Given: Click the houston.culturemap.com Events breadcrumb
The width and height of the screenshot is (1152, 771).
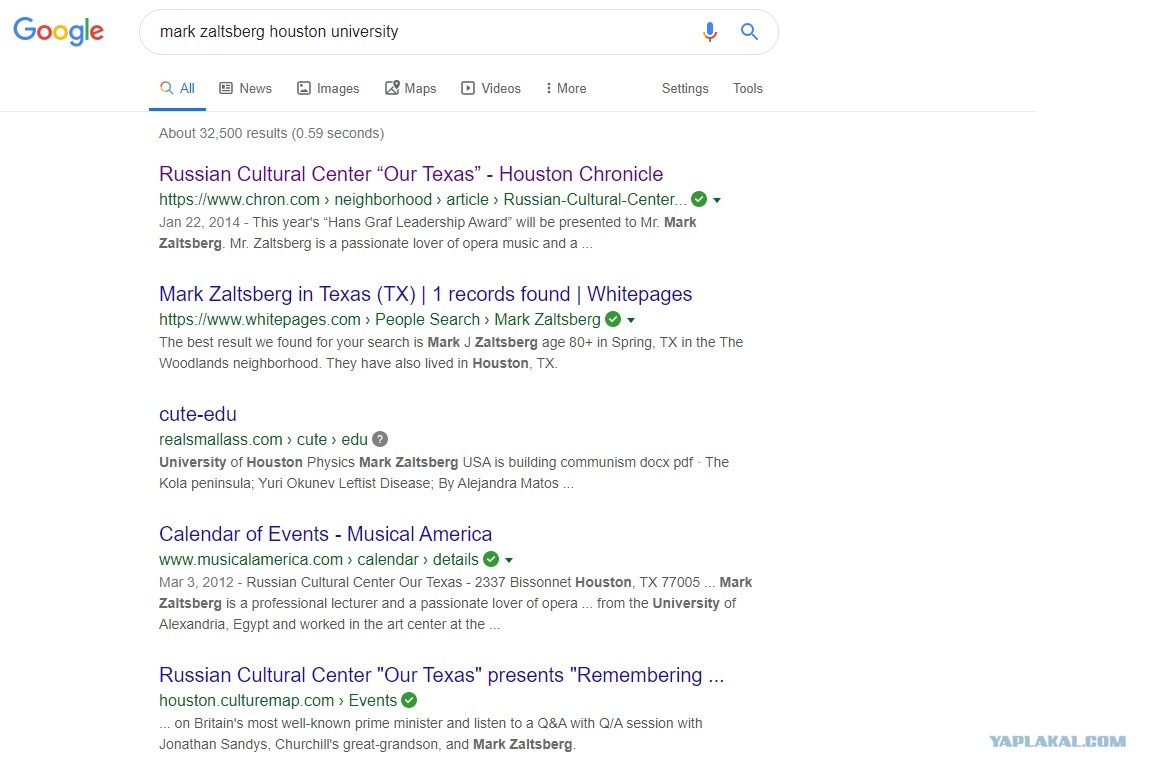Looking at the screenshot, I should click(278, 700).
